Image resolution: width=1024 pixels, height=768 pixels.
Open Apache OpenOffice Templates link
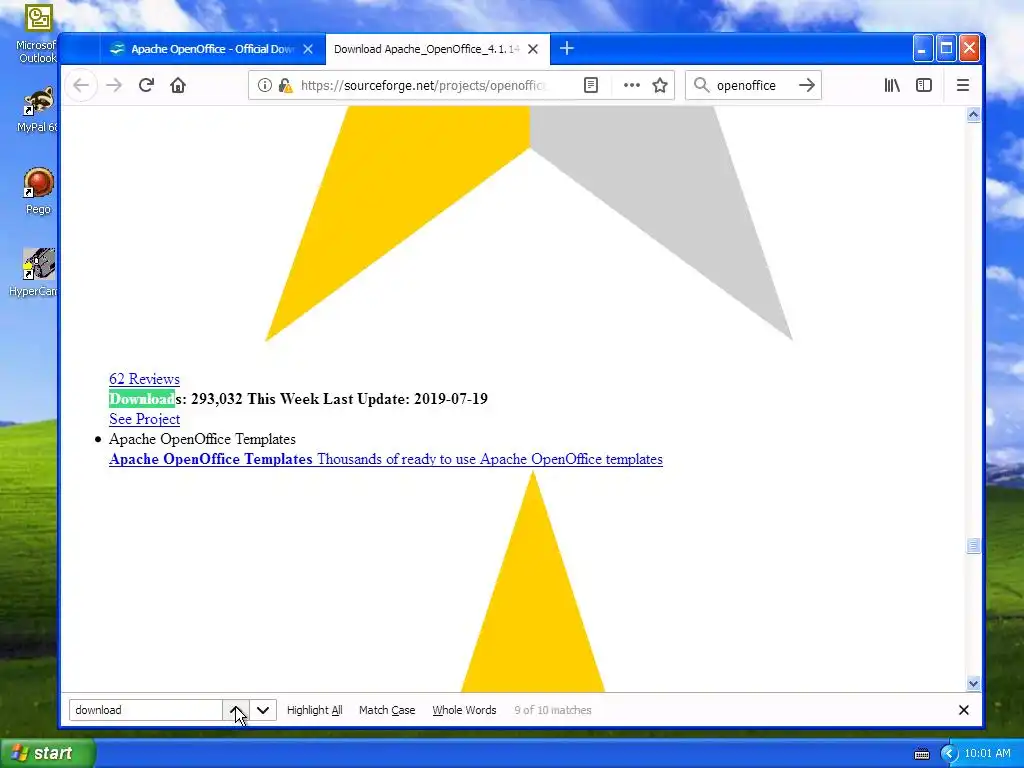point(385,459)
